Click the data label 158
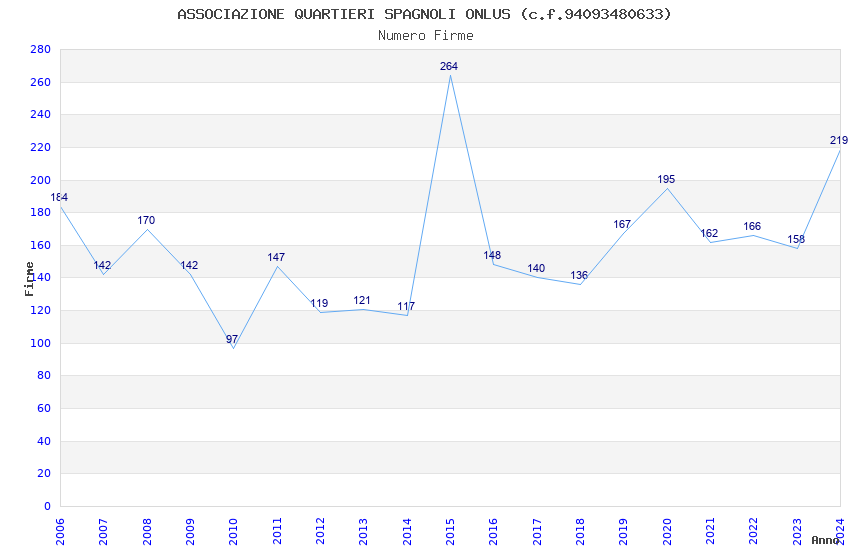850x550 pixels. [796, 239]
